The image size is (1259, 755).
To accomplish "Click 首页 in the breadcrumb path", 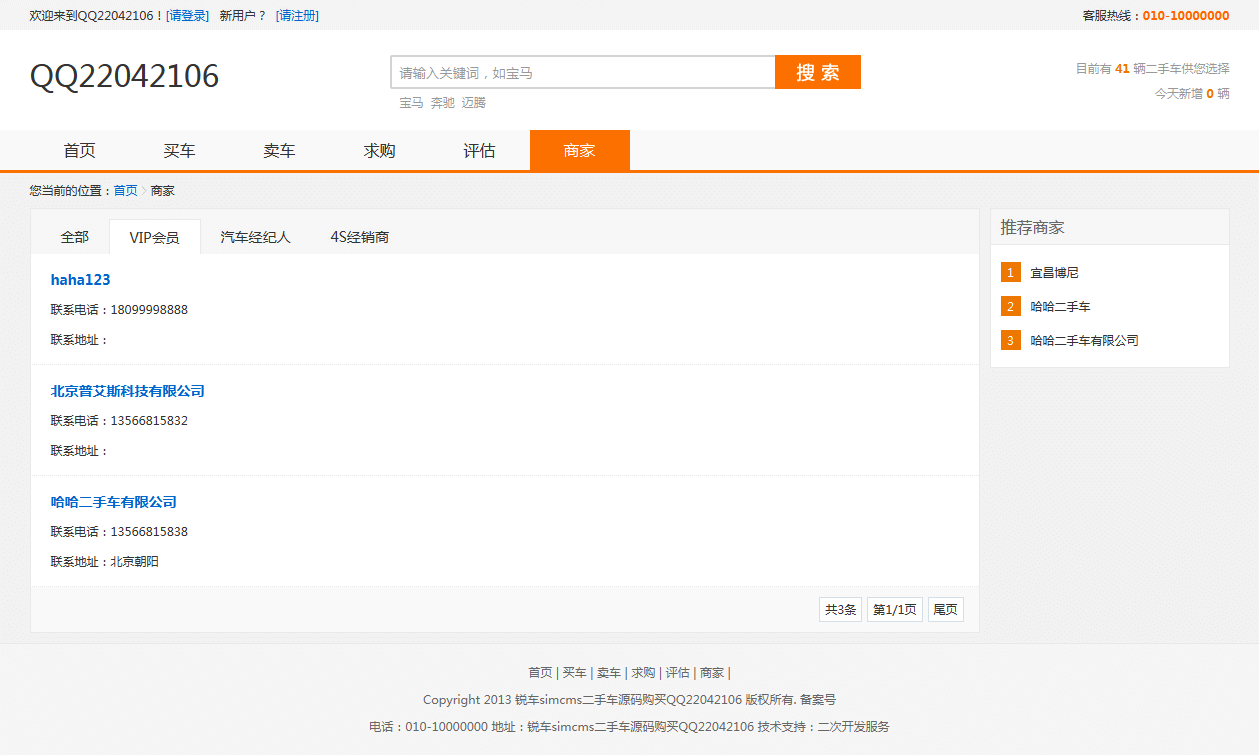I will coord(125,191).
